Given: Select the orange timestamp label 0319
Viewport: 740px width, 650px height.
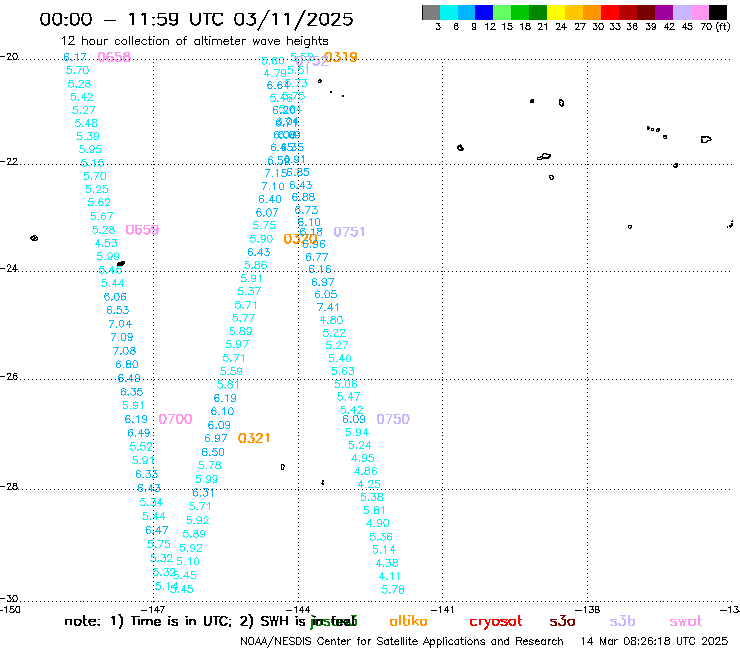Looking at the screenshot, I should tap(341, 57).
